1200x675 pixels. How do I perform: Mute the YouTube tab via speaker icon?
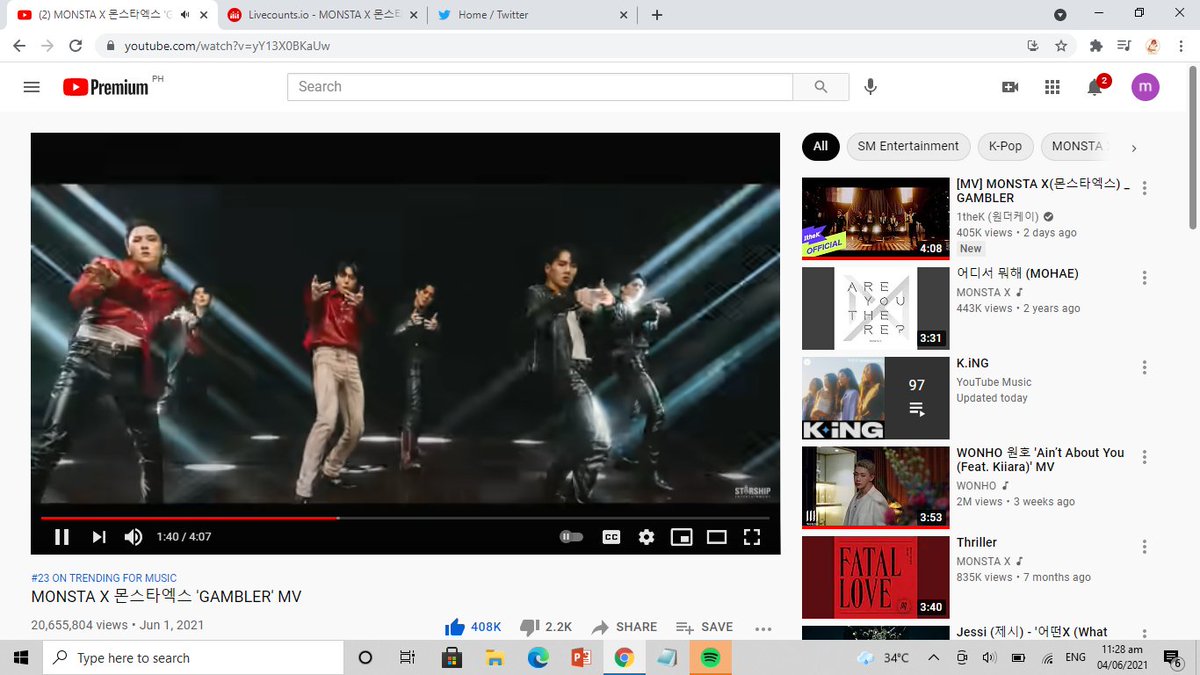(x=185, y=15)
